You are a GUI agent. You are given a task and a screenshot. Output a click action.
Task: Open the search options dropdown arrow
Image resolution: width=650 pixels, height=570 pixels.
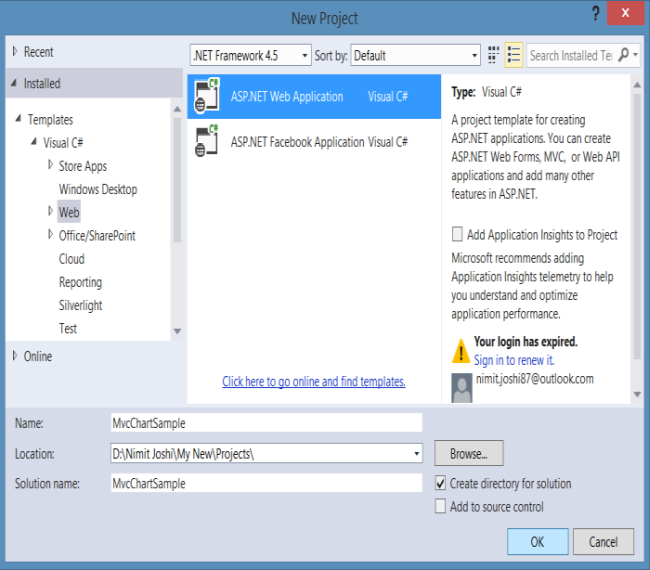(x=635, y=55)
